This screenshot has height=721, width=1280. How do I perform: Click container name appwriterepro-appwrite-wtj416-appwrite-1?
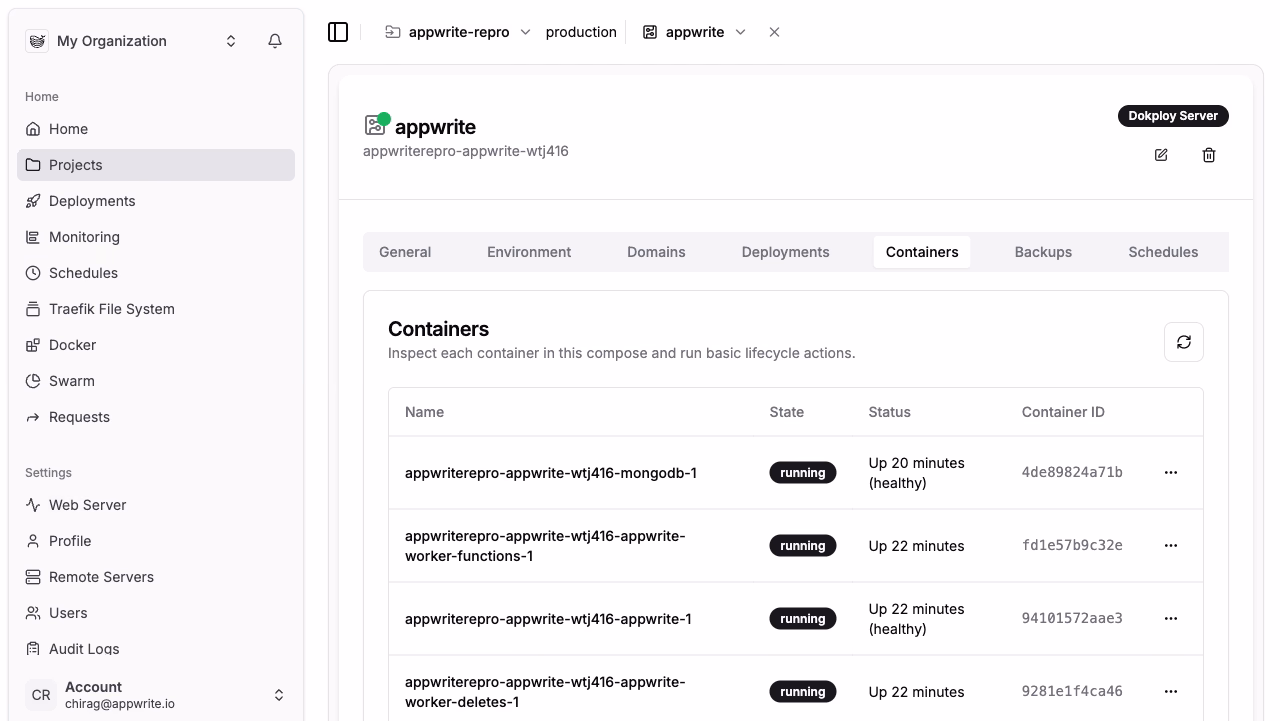(548, 619)
